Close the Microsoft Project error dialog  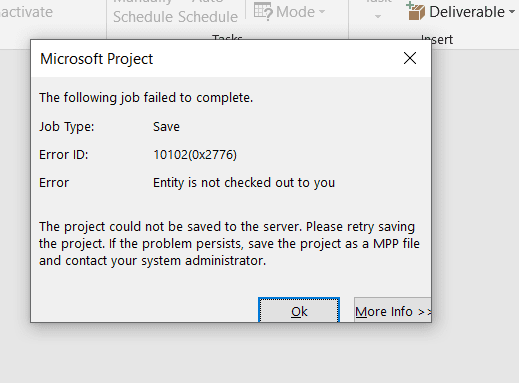tap(410, 58)
